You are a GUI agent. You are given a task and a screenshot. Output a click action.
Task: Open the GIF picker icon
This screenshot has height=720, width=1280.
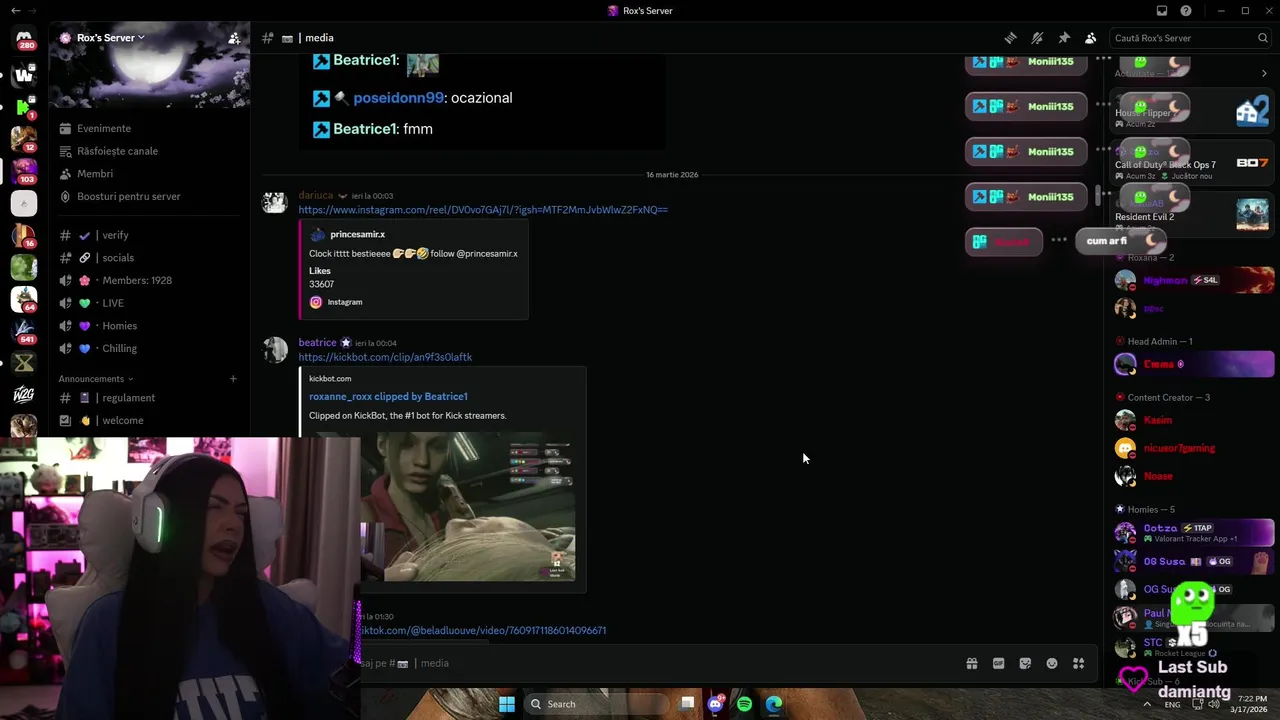tap(998, 663)
